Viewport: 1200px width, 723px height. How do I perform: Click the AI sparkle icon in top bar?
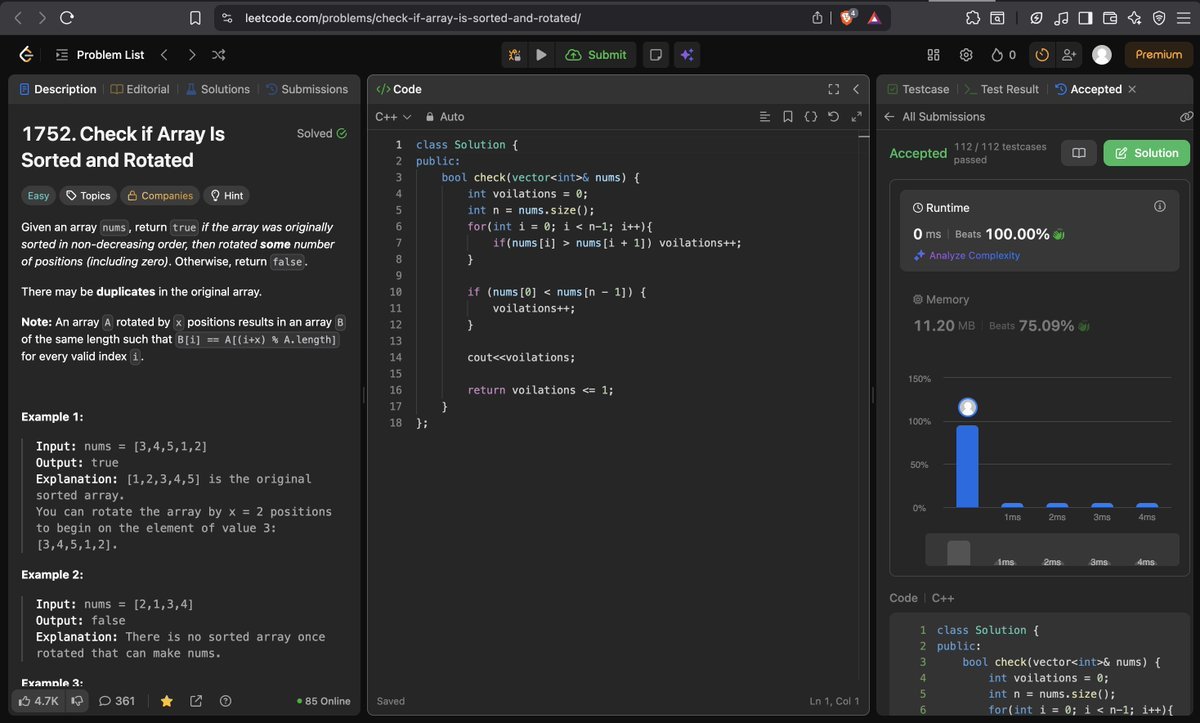pyautogui.click(x=687, y=55)
